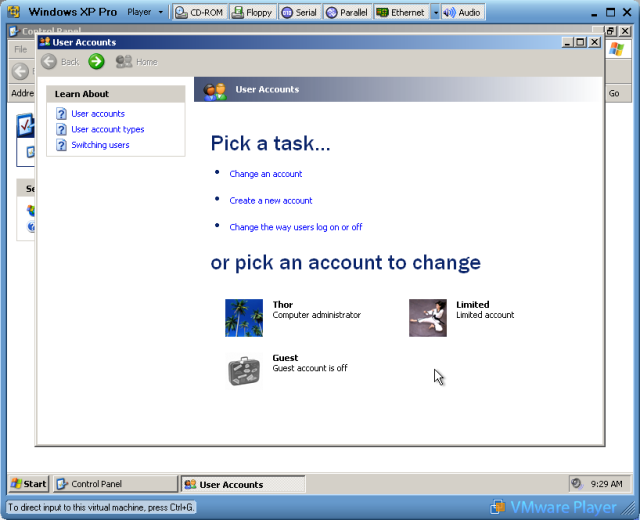Click the Windows flag logo in Control Panel
Image resolution: width=640 pixels, height=520 pixels.
616,49
